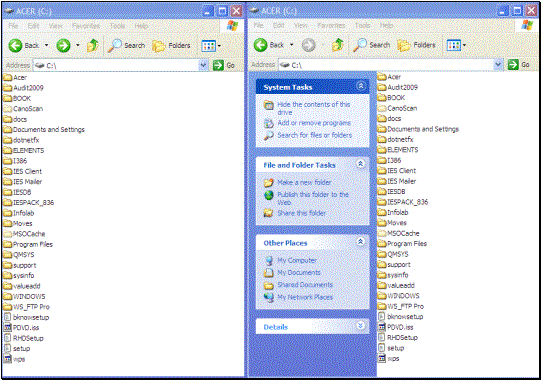Screen dimensions: 541x380
Task: Open address bar dropdown in right window
Action: pos(498,64)
